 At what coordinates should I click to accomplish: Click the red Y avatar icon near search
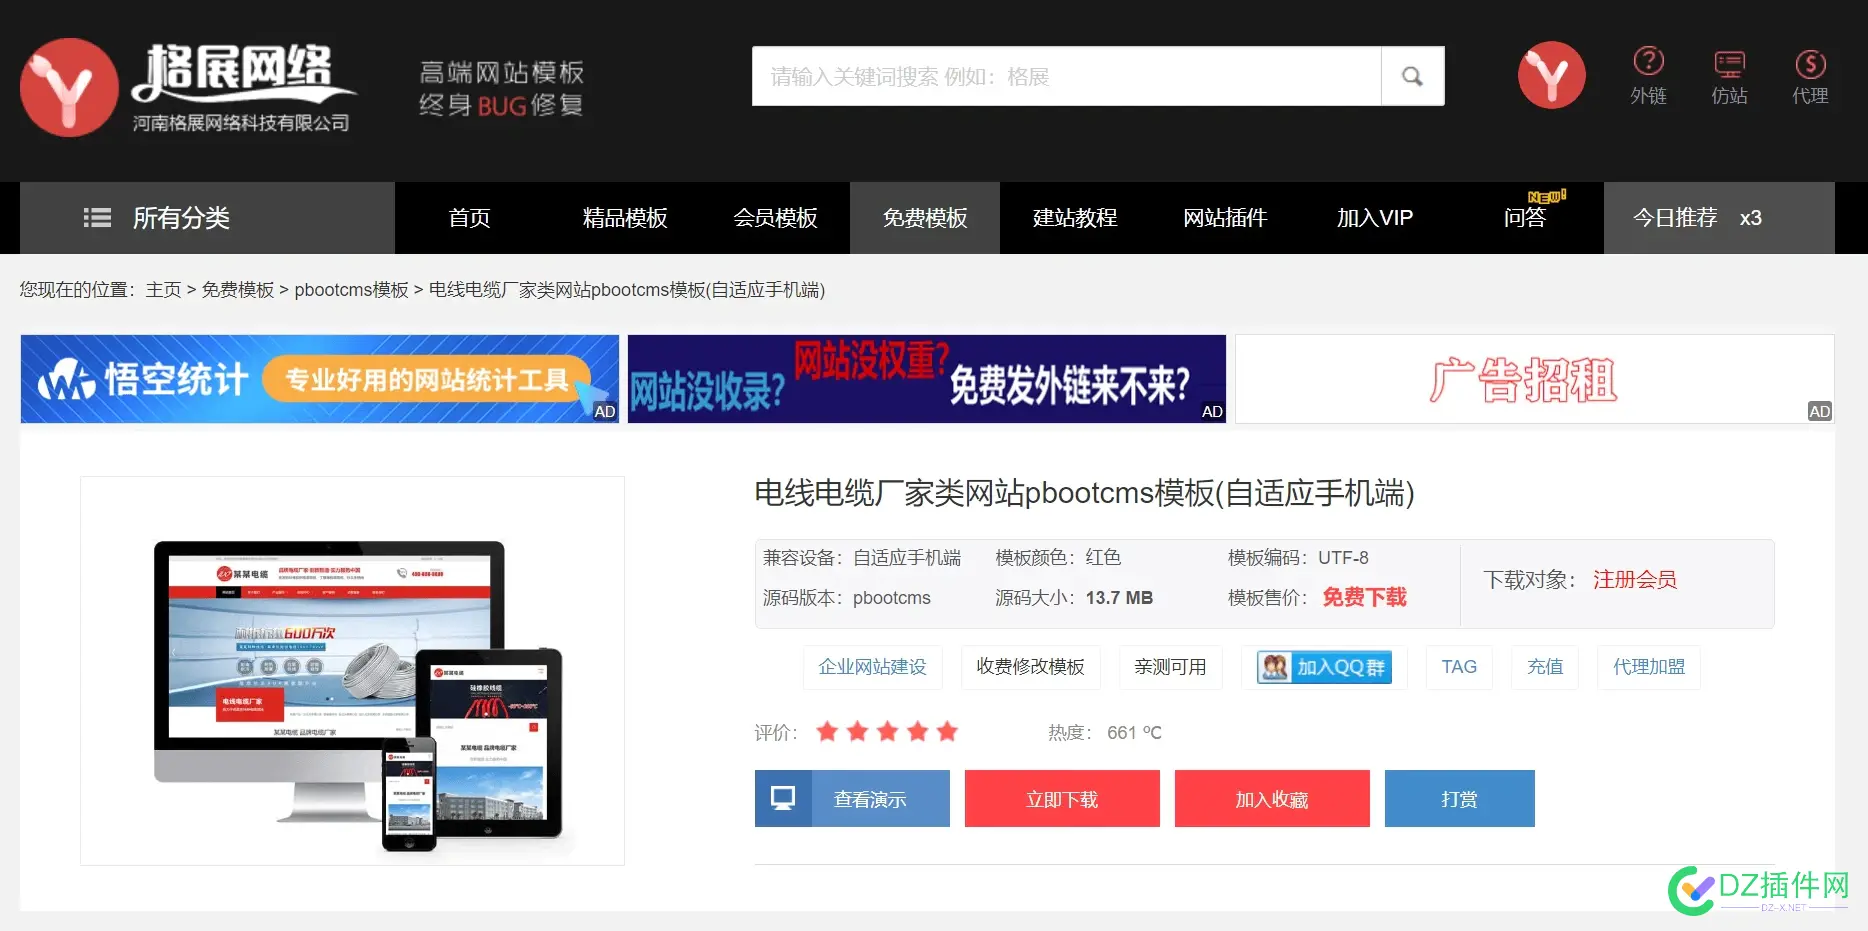click(1551, 75)
